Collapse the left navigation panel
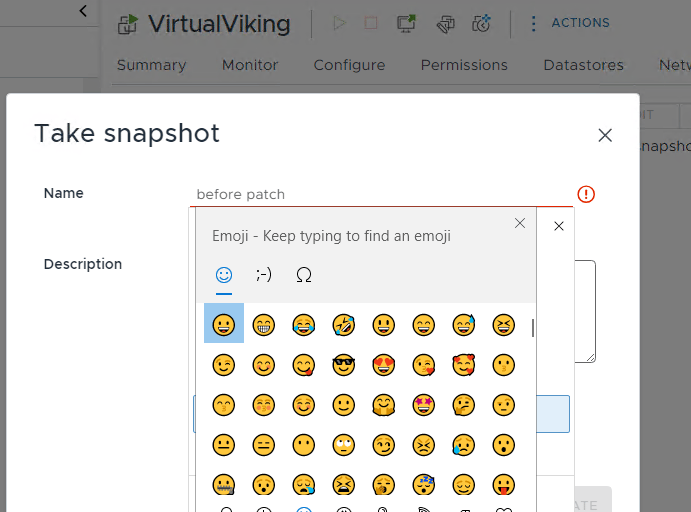Viewport: 691px width, 512px height. pos(83,11)
